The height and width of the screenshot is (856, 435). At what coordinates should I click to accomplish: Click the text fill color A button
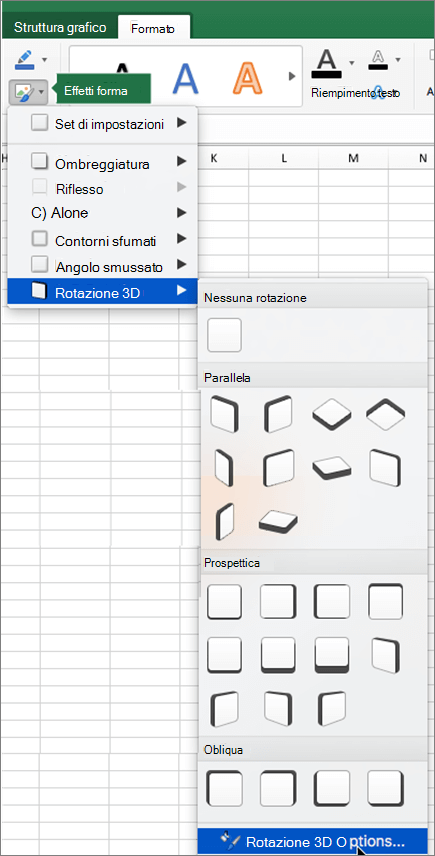(326, 63)
